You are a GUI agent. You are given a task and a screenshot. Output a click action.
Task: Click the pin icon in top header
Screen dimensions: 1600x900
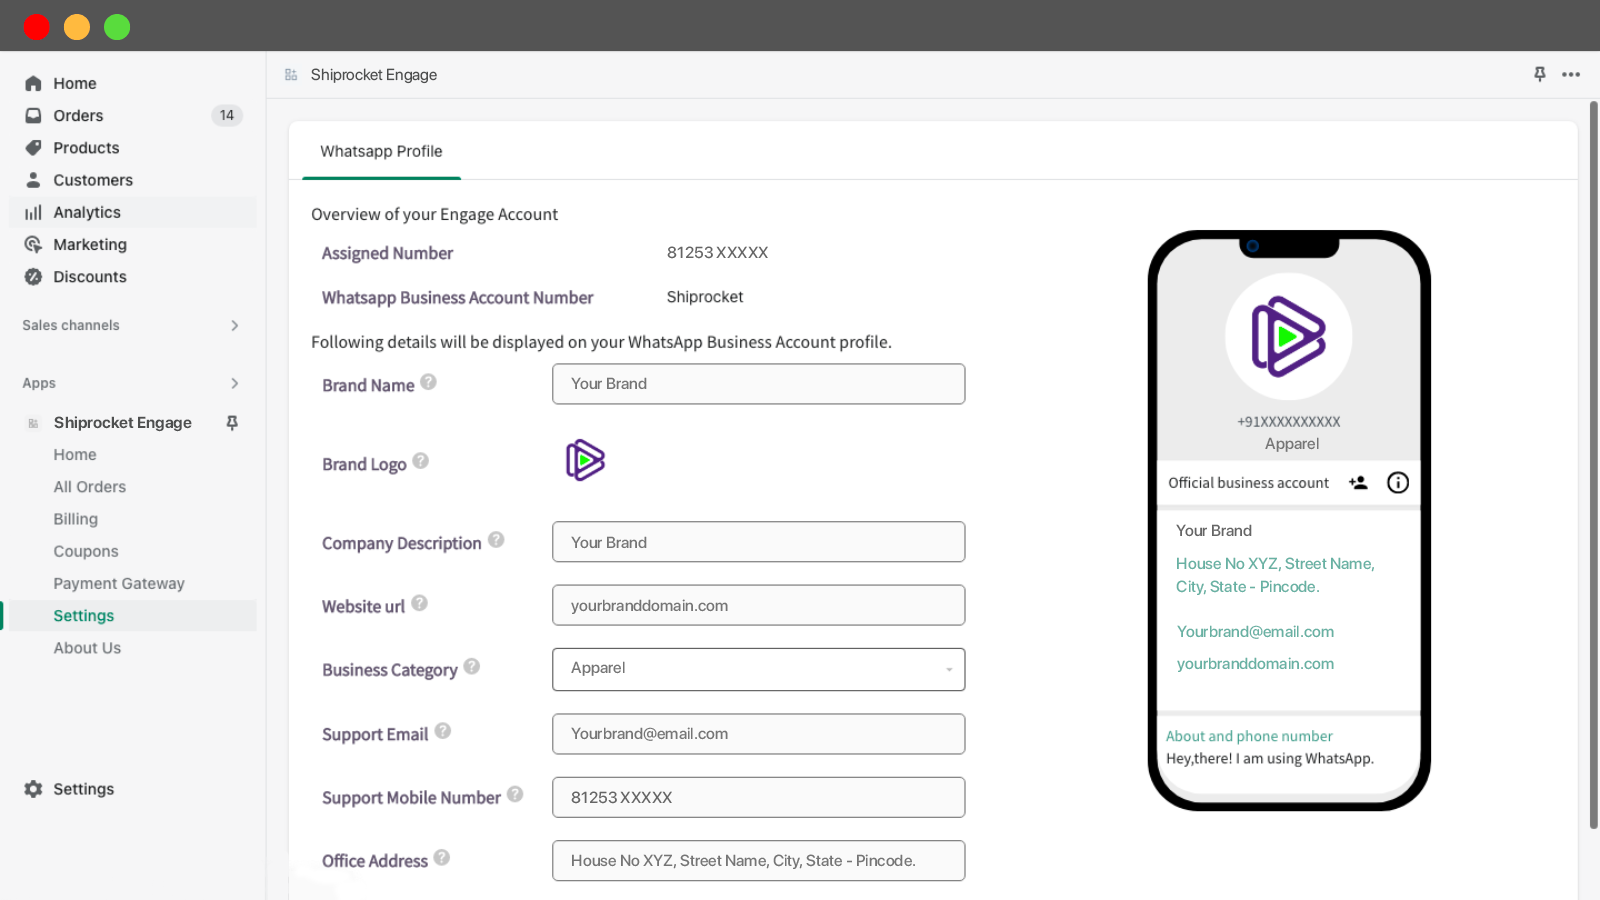click(1539, 74)
